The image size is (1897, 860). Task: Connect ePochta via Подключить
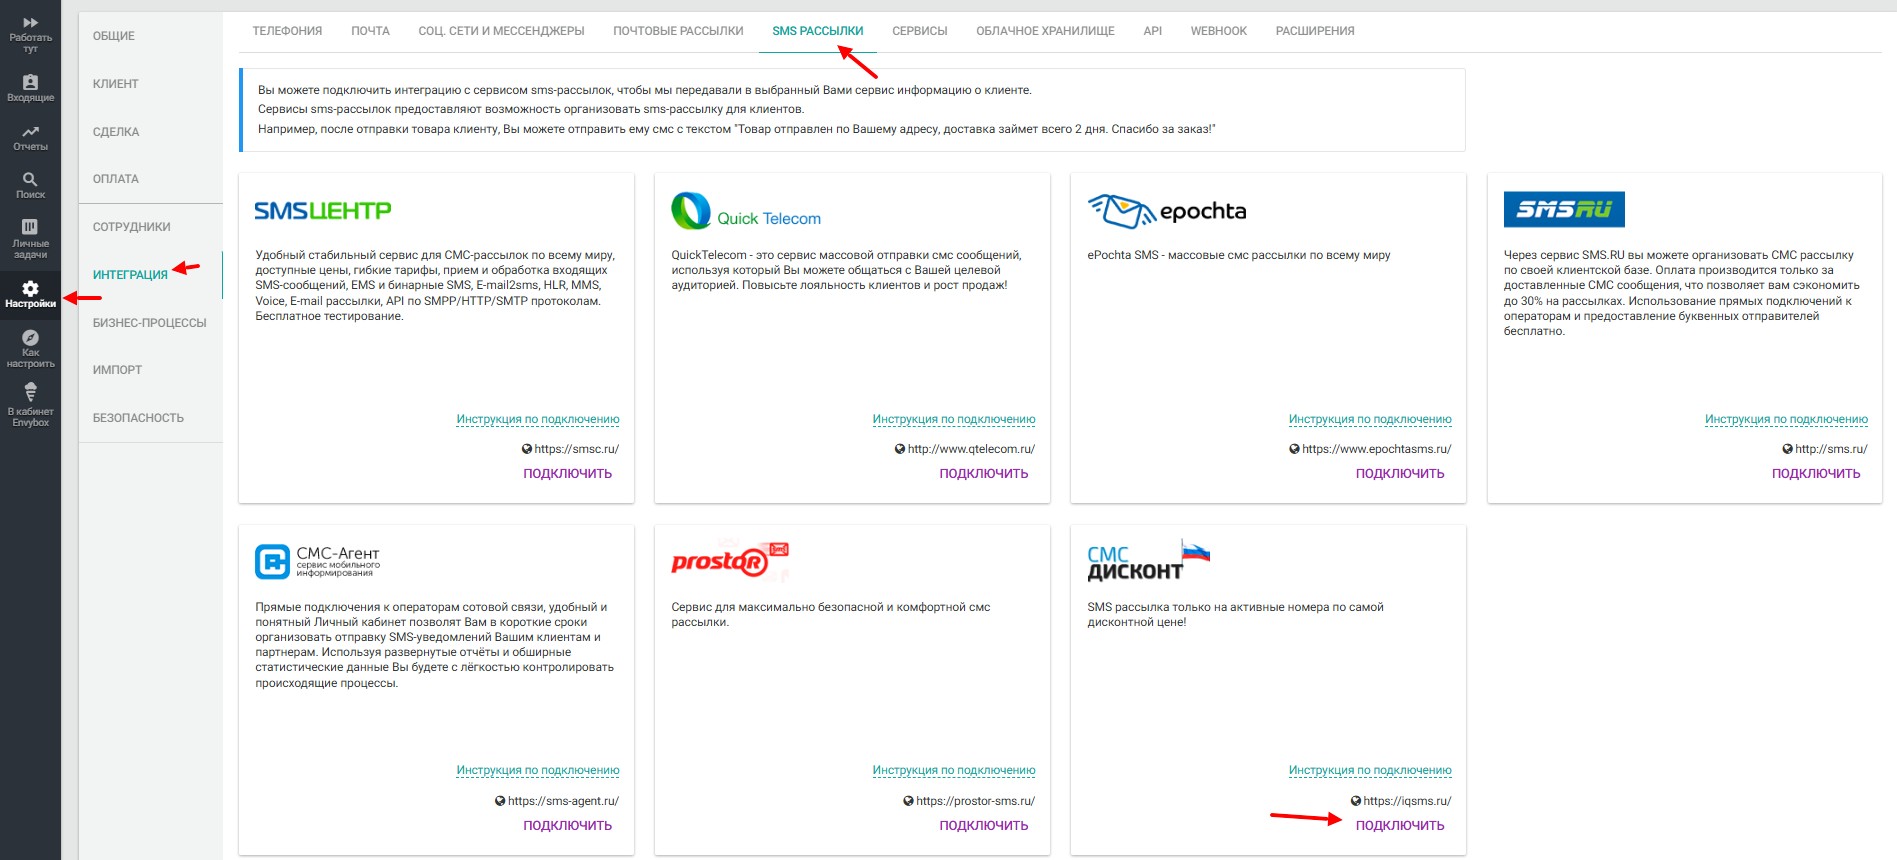tap(1400, 474)
